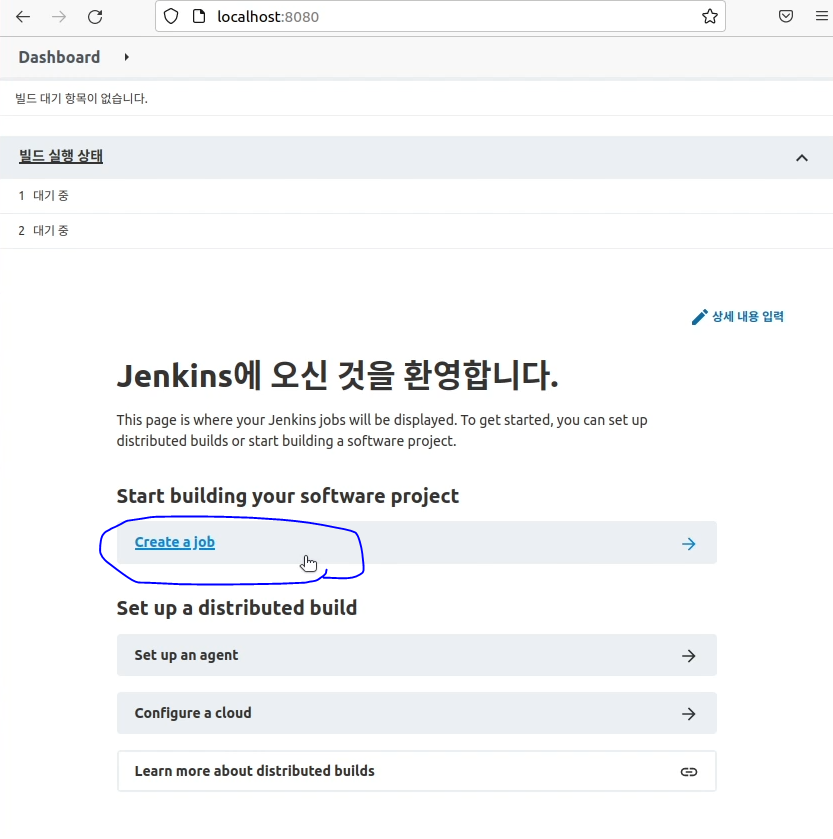This screenshot has height=839, width=833.
Task: Open the shield tracking protection icon
Action: click(x=171, y=17)
